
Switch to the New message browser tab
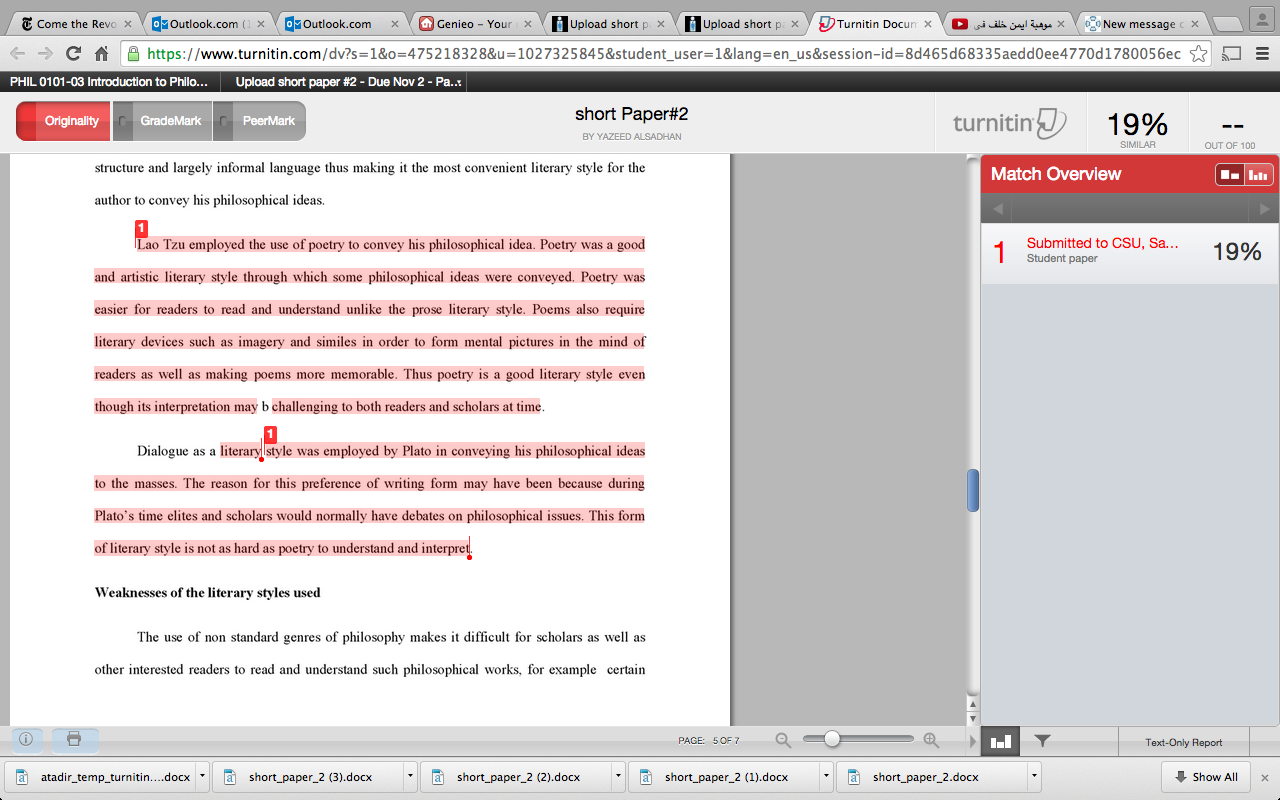(1142, 23)
